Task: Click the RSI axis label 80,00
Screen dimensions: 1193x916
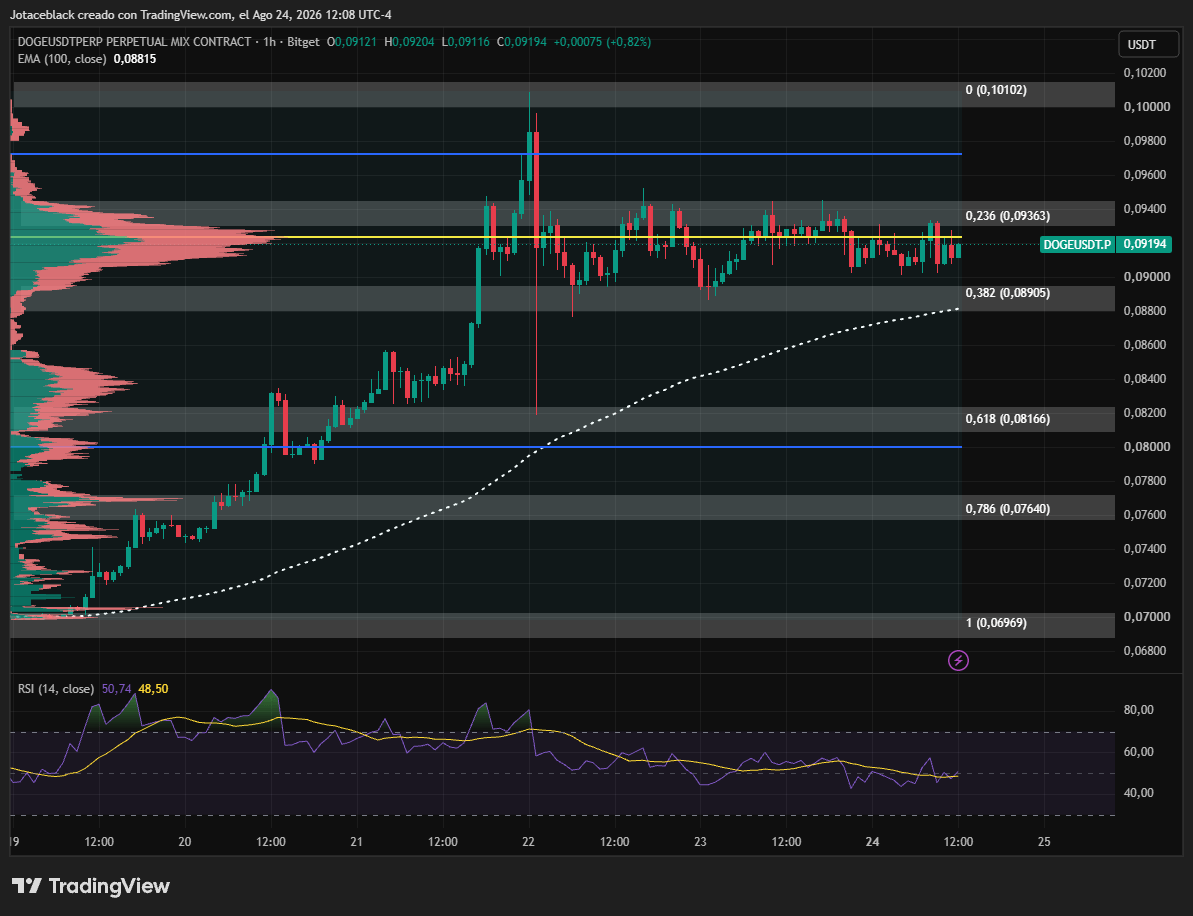Action: click(1139, 710)
